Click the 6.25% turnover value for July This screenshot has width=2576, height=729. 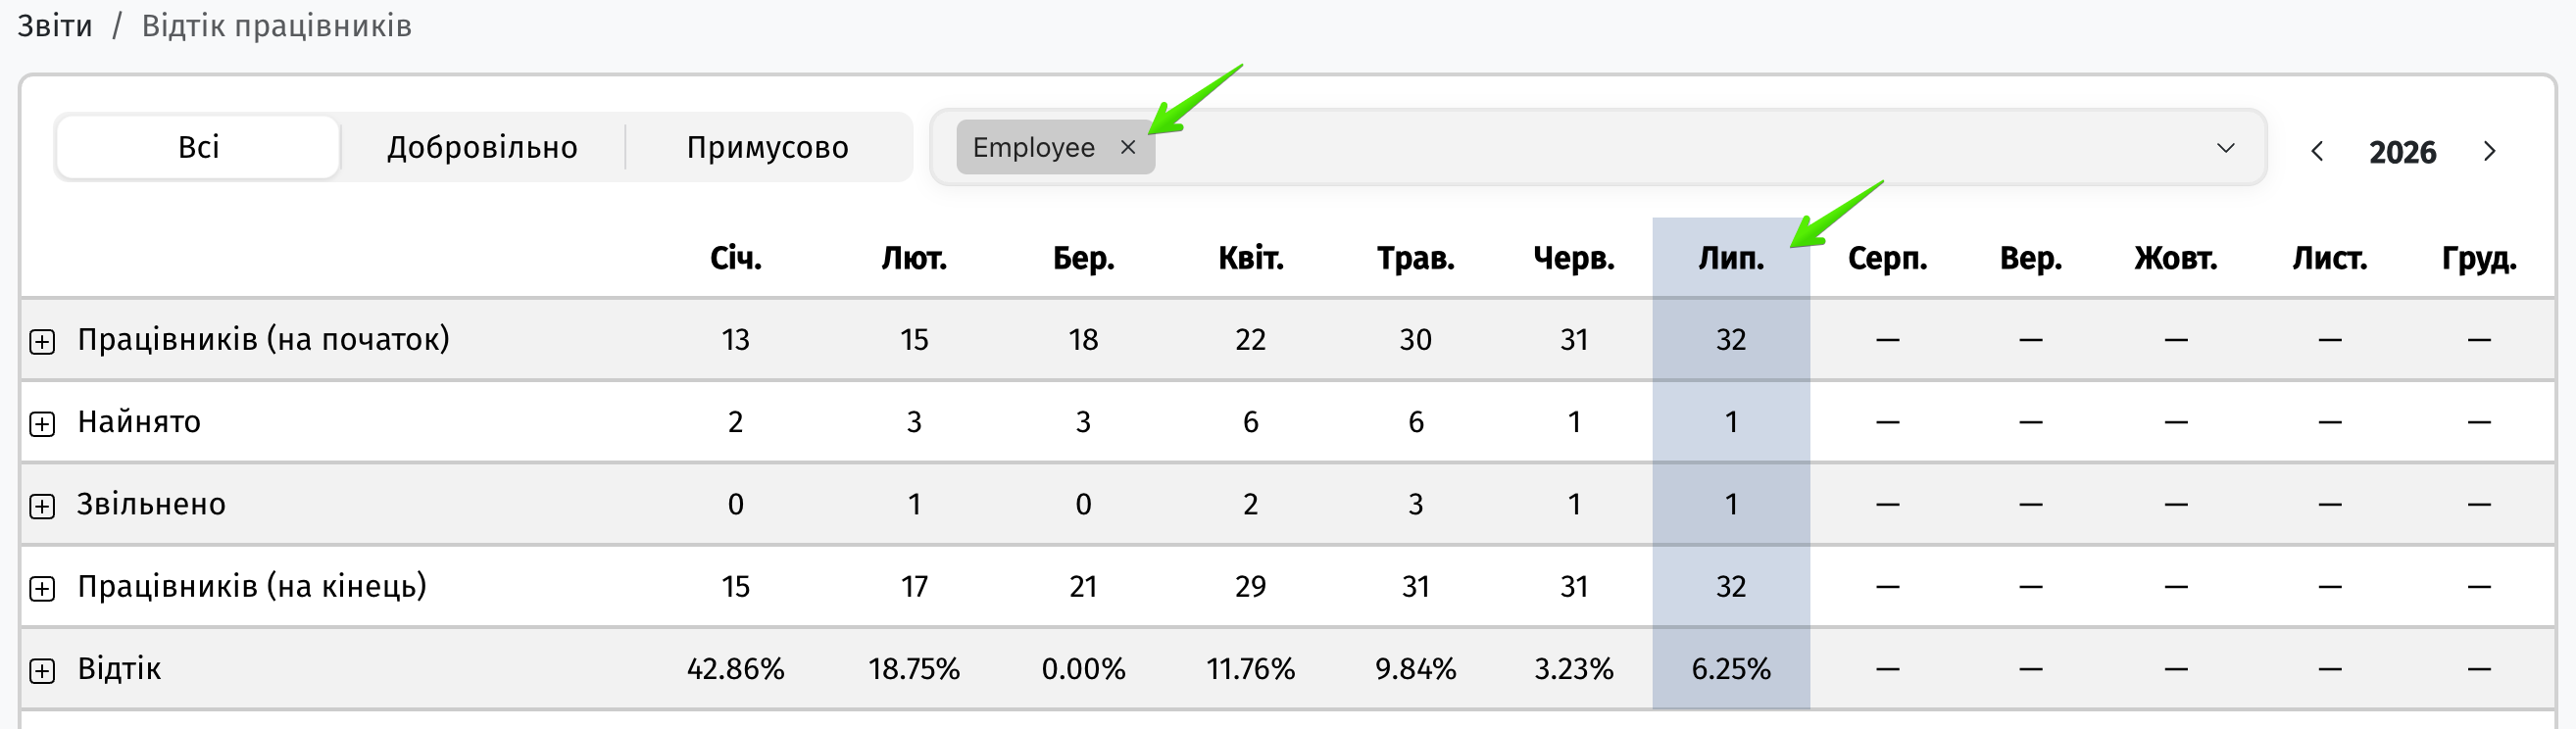(1731, 668)
